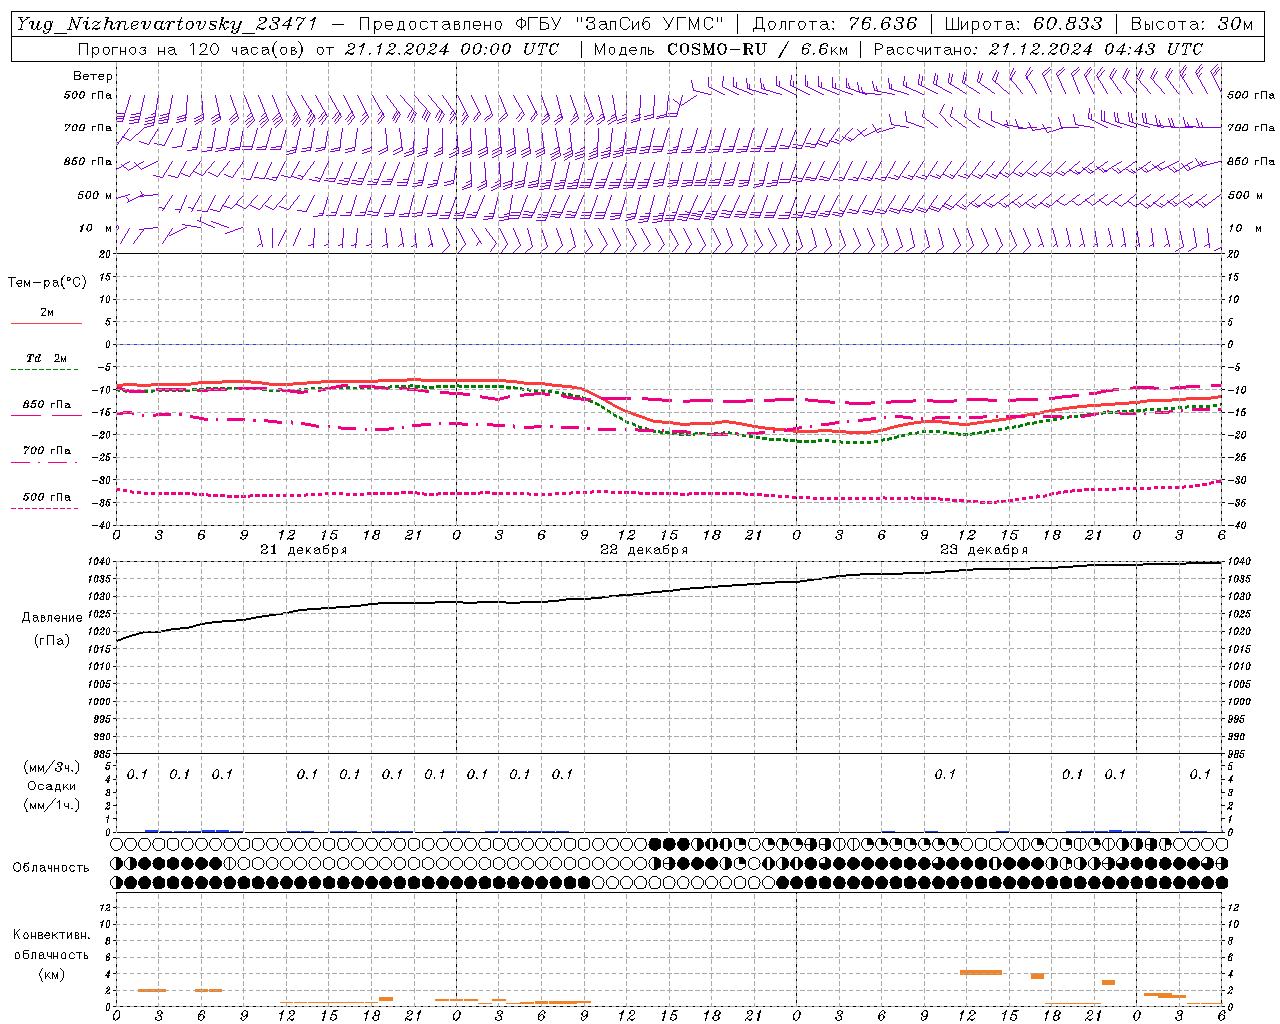The height and width of the screenshot is (1024, 1280).
Task: Select the Прогноз на 120 часа(ов) text
Action: point(192,49)
